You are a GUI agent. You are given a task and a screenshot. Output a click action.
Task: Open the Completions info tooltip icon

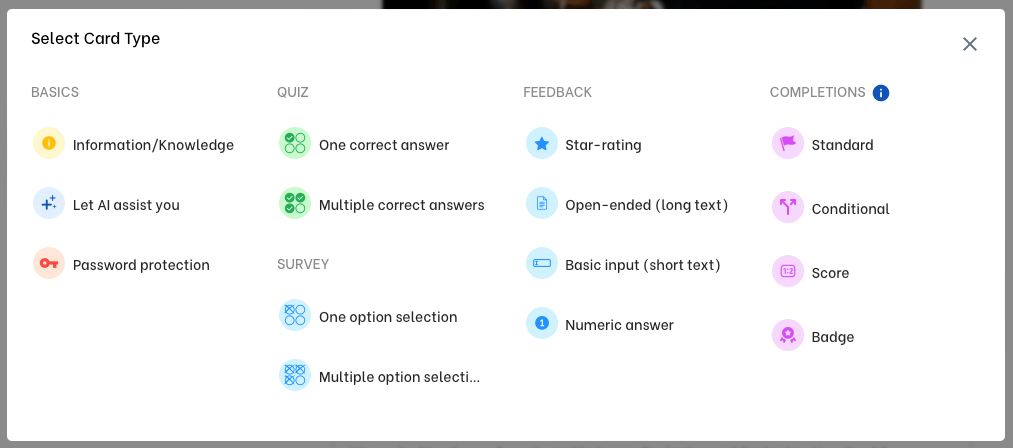(x=881, y=93)
